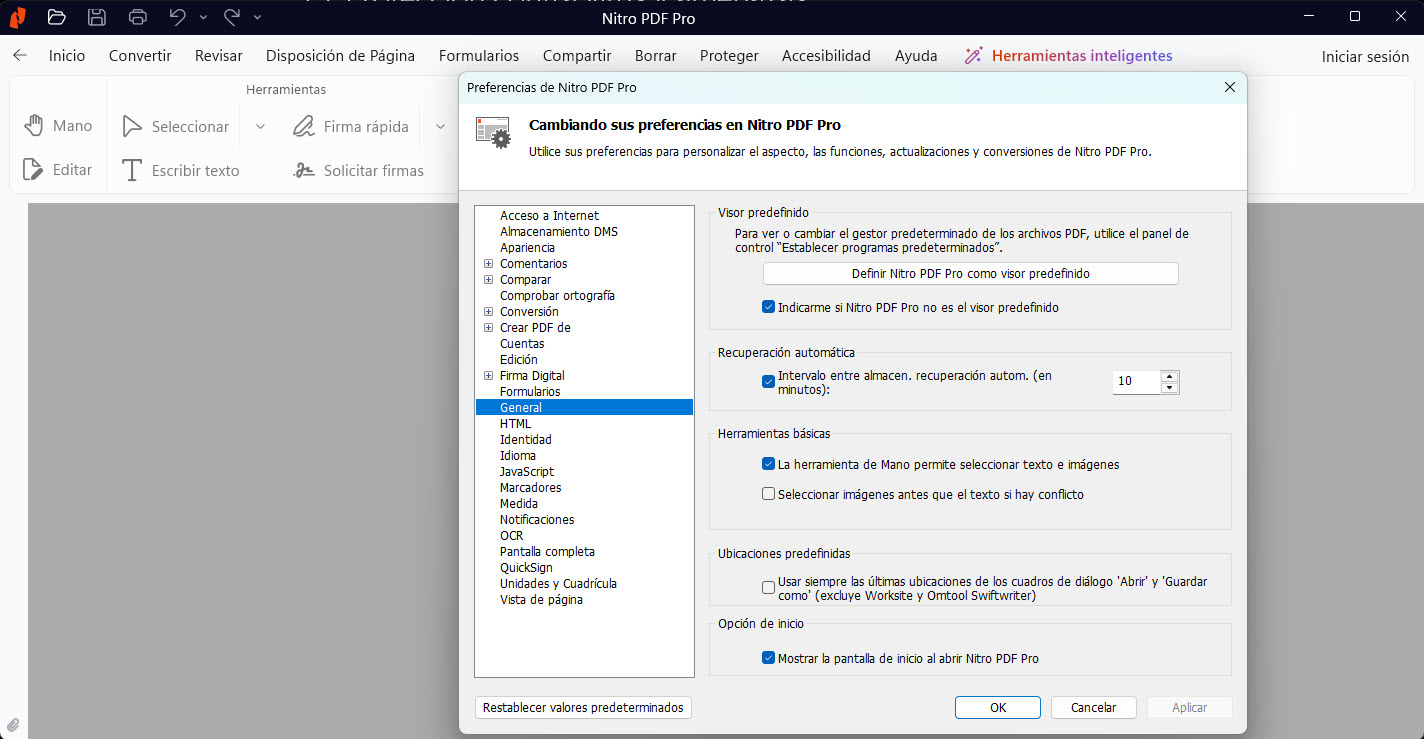The height and width of the screenshot is (739, 1424).
Task: Open the Accesibilidad tab
Action: (x=826, y=56)
